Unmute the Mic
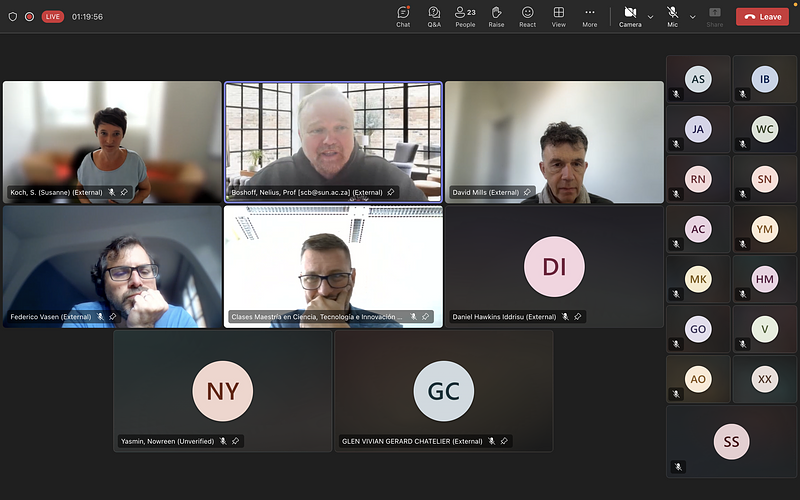The image size is (800, 500). (672, 16)
